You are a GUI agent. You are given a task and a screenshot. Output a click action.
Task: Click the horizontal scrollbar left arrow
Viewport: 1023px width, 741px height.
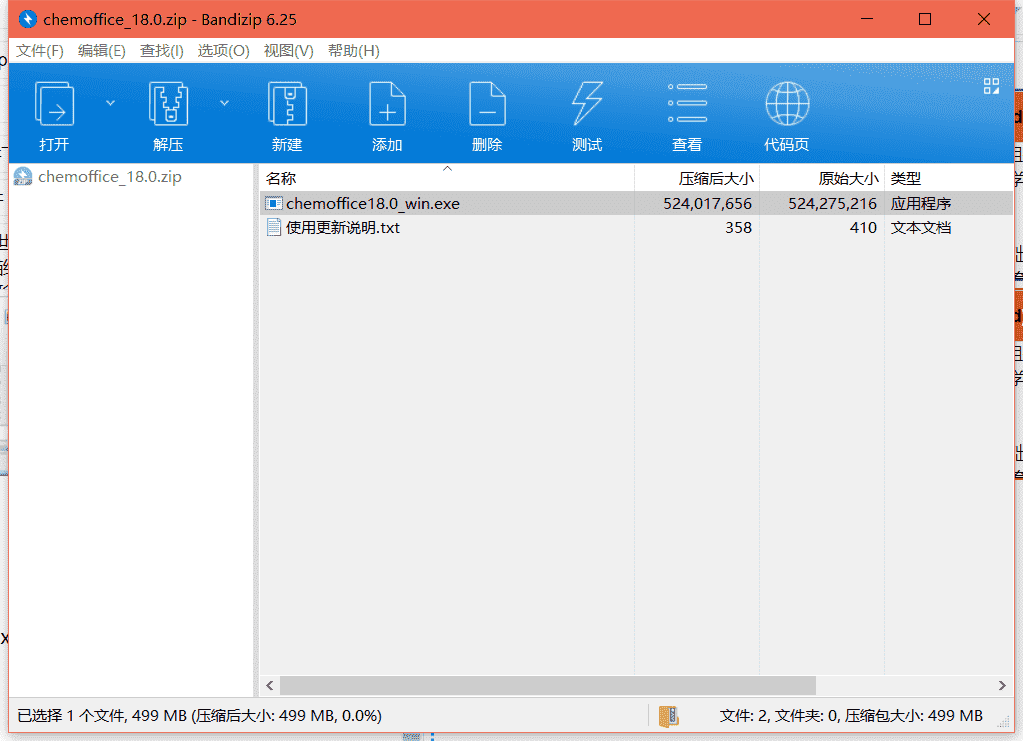pyautogui.click(x=269, y=686)
